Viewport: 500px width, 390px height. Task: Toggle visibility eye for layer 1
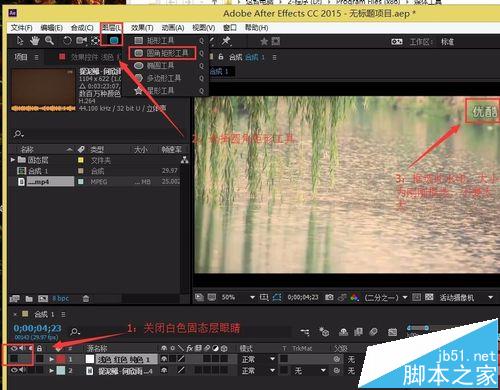[14, 359]
